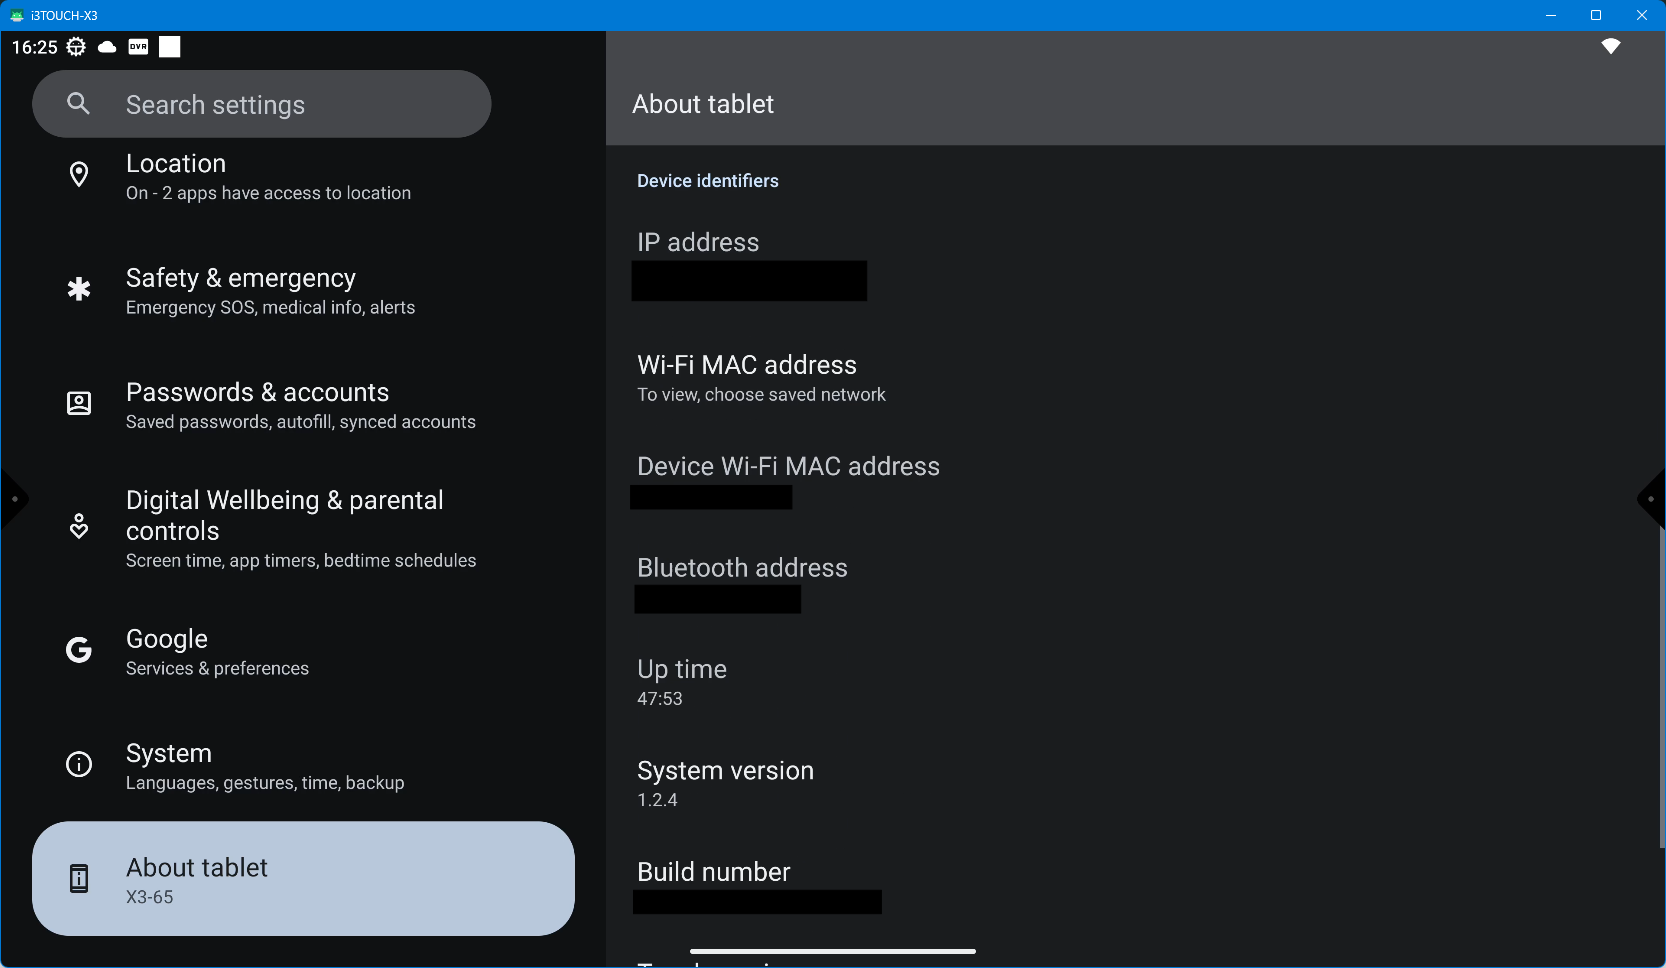1666x968 pixels.
Task: Click the Location pin icon
Action: [78, 175]
